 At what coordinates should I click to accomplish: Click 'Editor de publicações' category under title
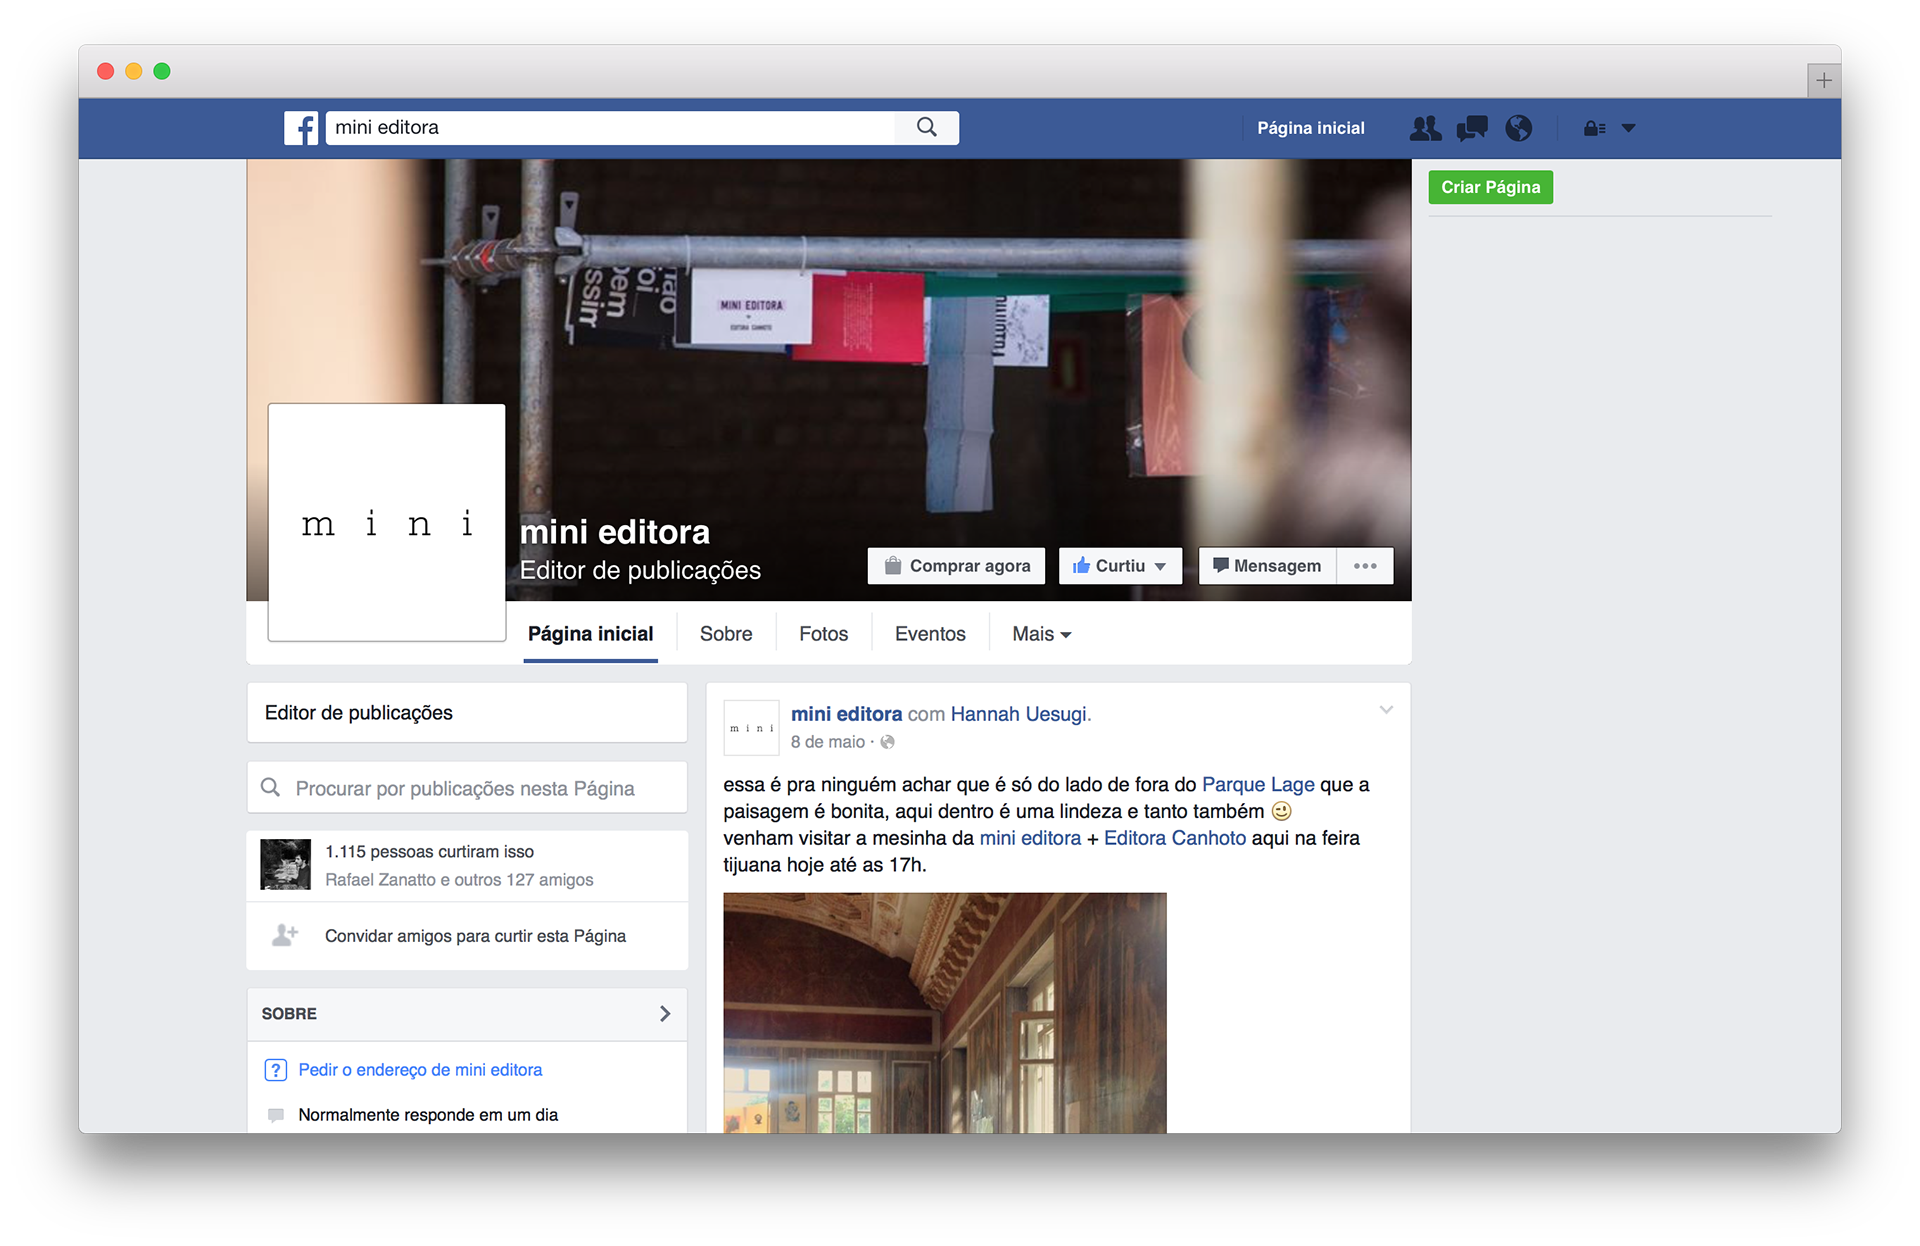point(640,570)
